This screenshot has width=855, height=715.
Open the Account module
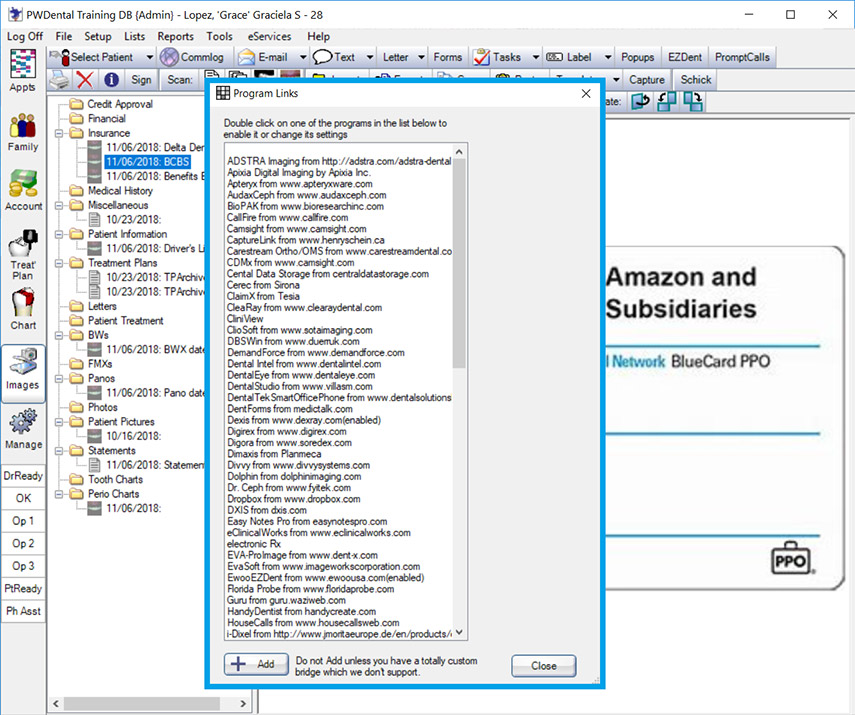(23, 190)
